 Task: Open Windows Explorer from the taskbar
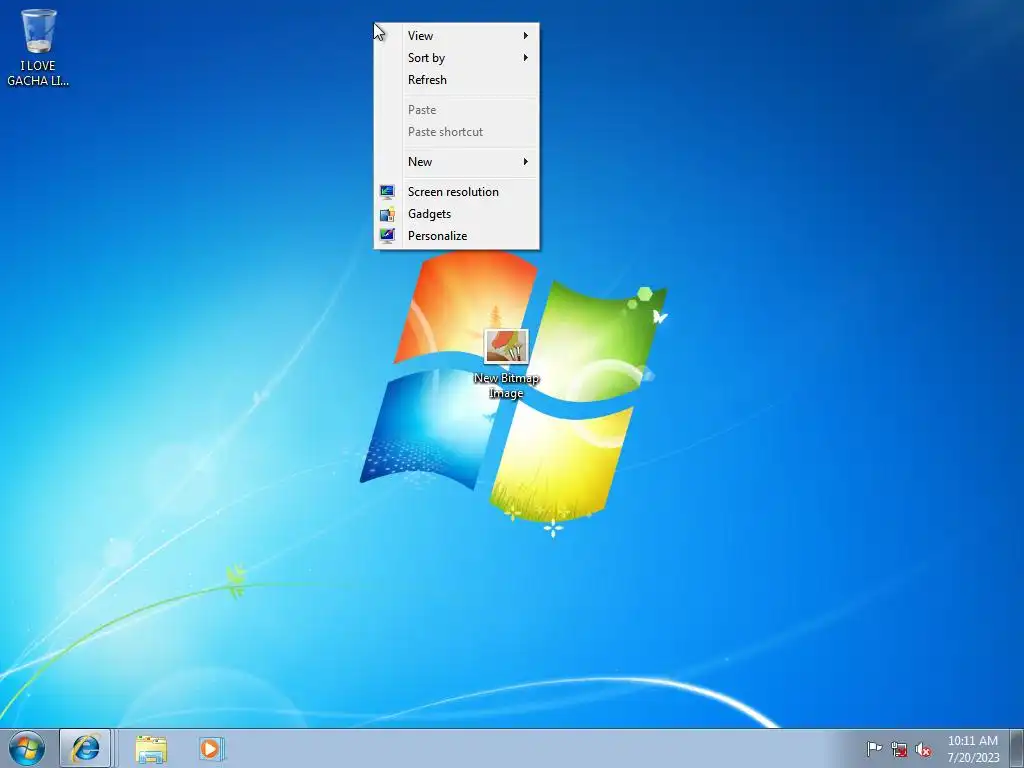(x=151, y=748)
